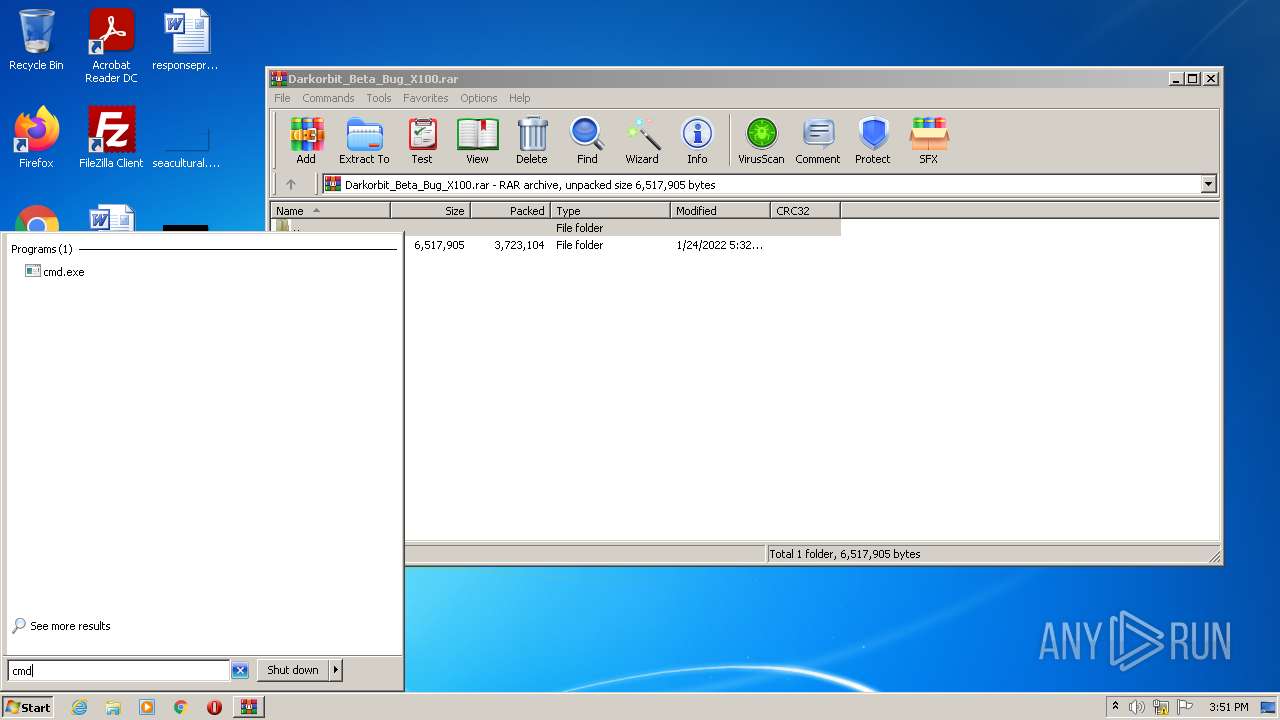Click the Show desktop button
Image resolution: width=1280 pixels, height=720 pixels.
[1268, 707]
